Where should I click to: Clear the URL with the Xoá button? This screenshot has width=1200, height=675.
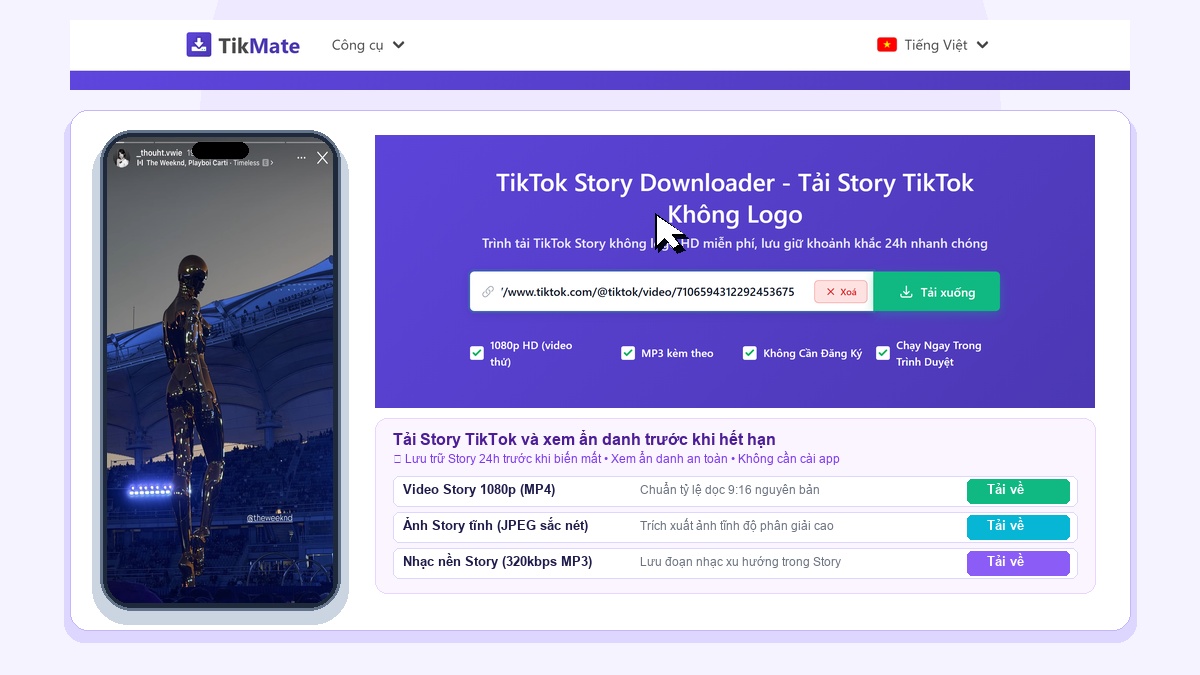tap(841, 292)
